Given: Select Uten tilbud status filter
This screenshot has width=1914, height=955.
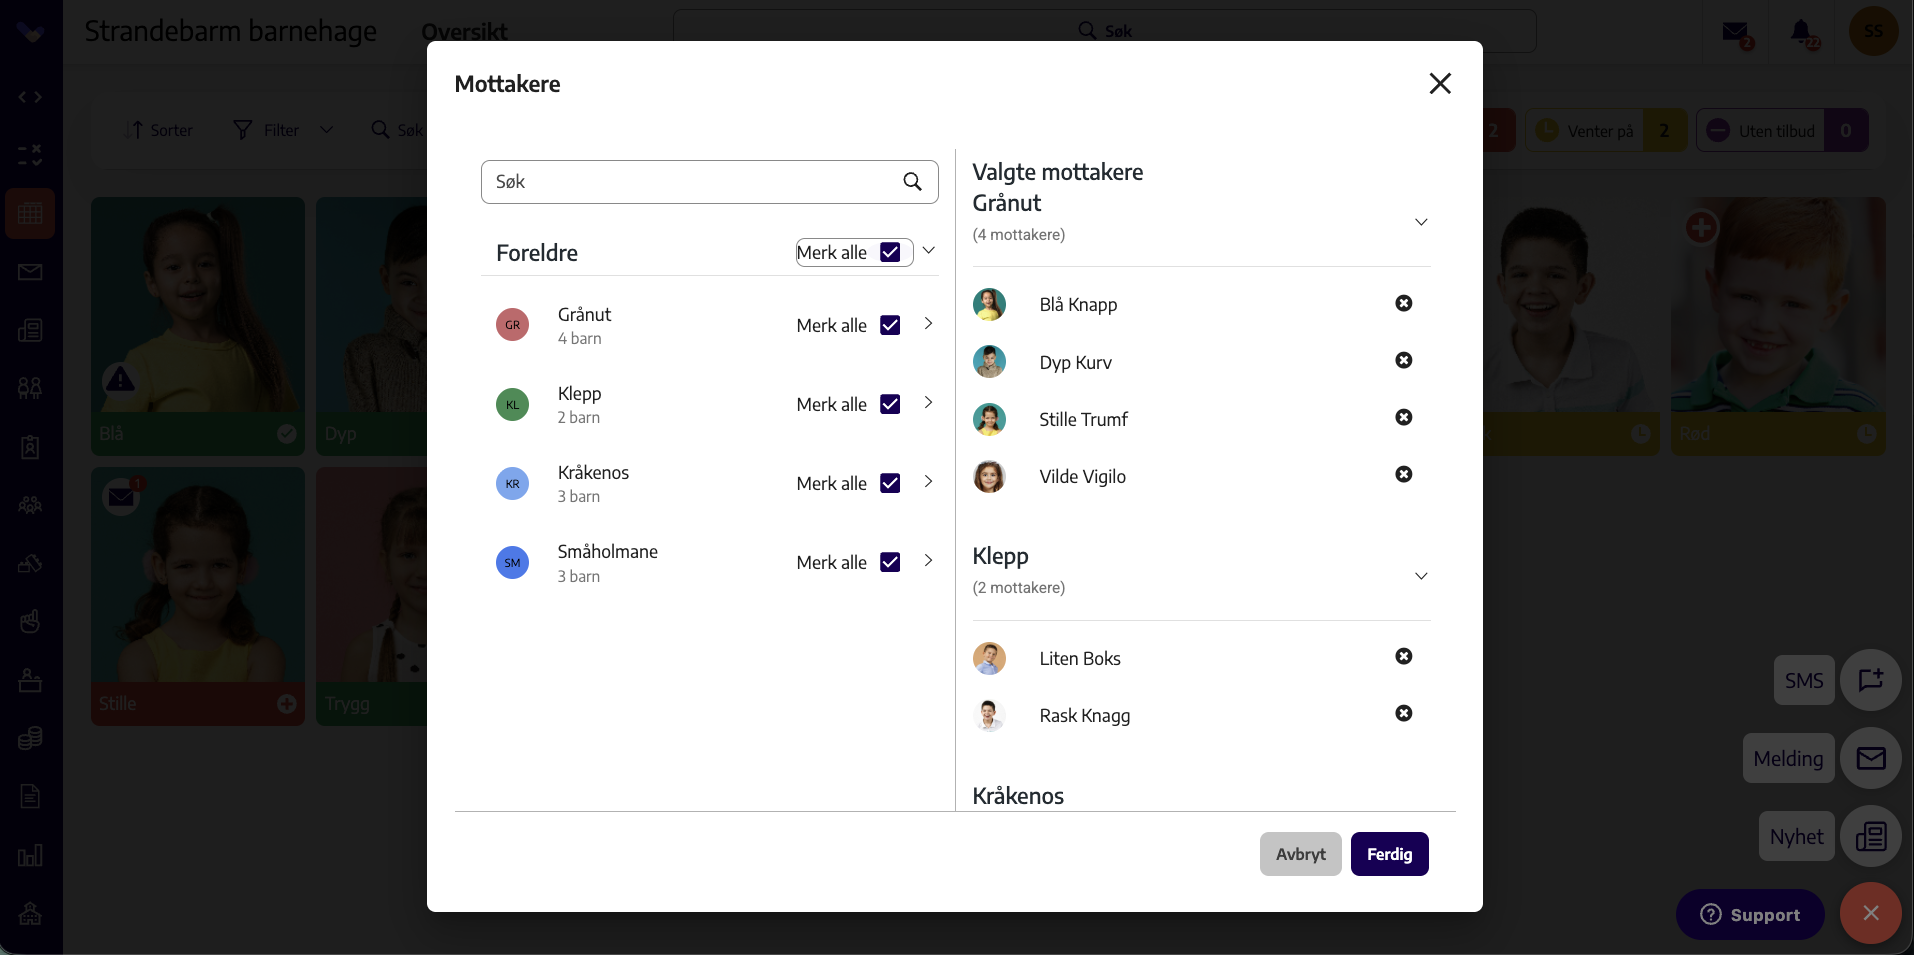Looking at the screenshot, I should click(x=1782, y=130).
